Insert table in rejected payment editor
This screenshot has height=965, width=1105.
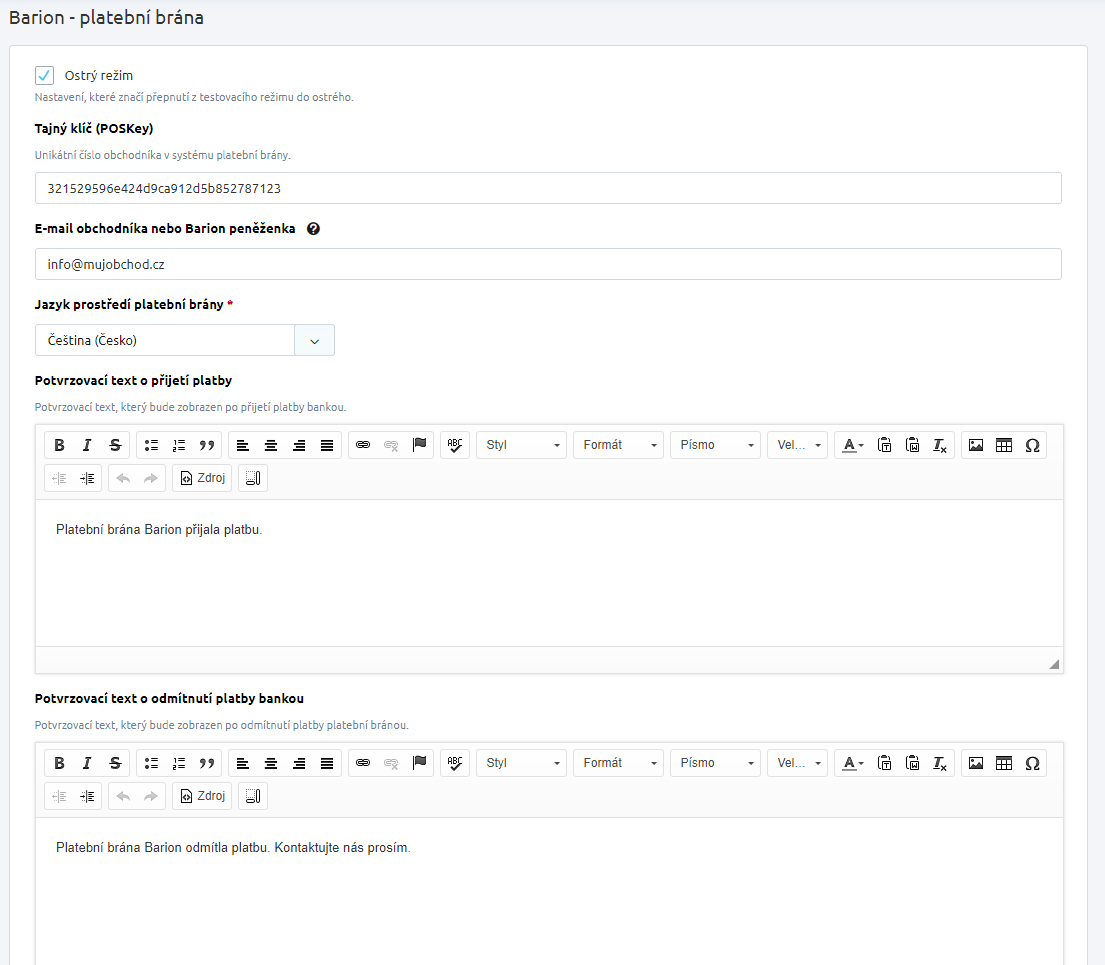(x=1004, y=763)
